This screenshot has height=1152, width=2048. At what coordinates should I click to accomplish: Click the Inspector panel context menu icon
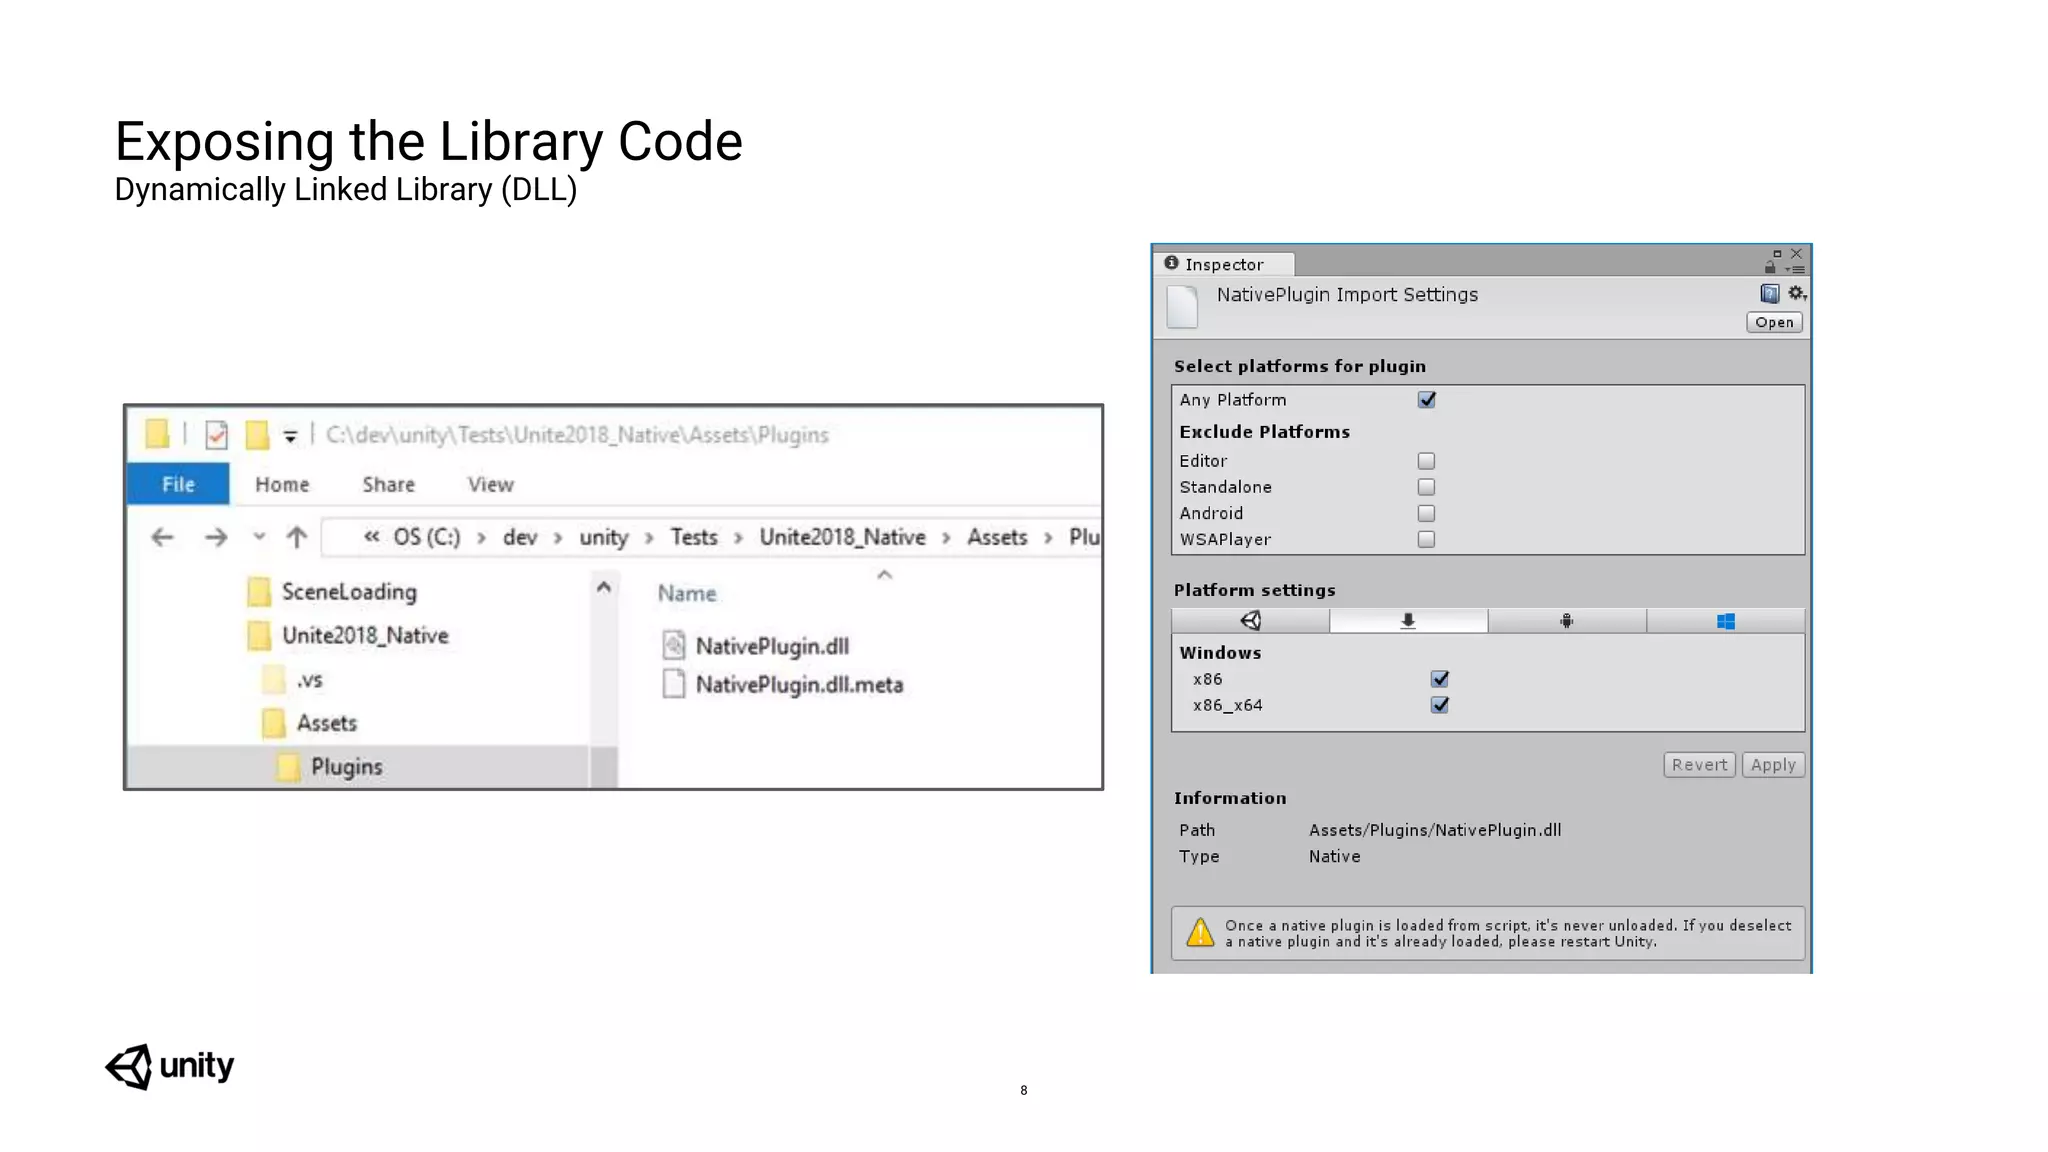coord(1796,269)
